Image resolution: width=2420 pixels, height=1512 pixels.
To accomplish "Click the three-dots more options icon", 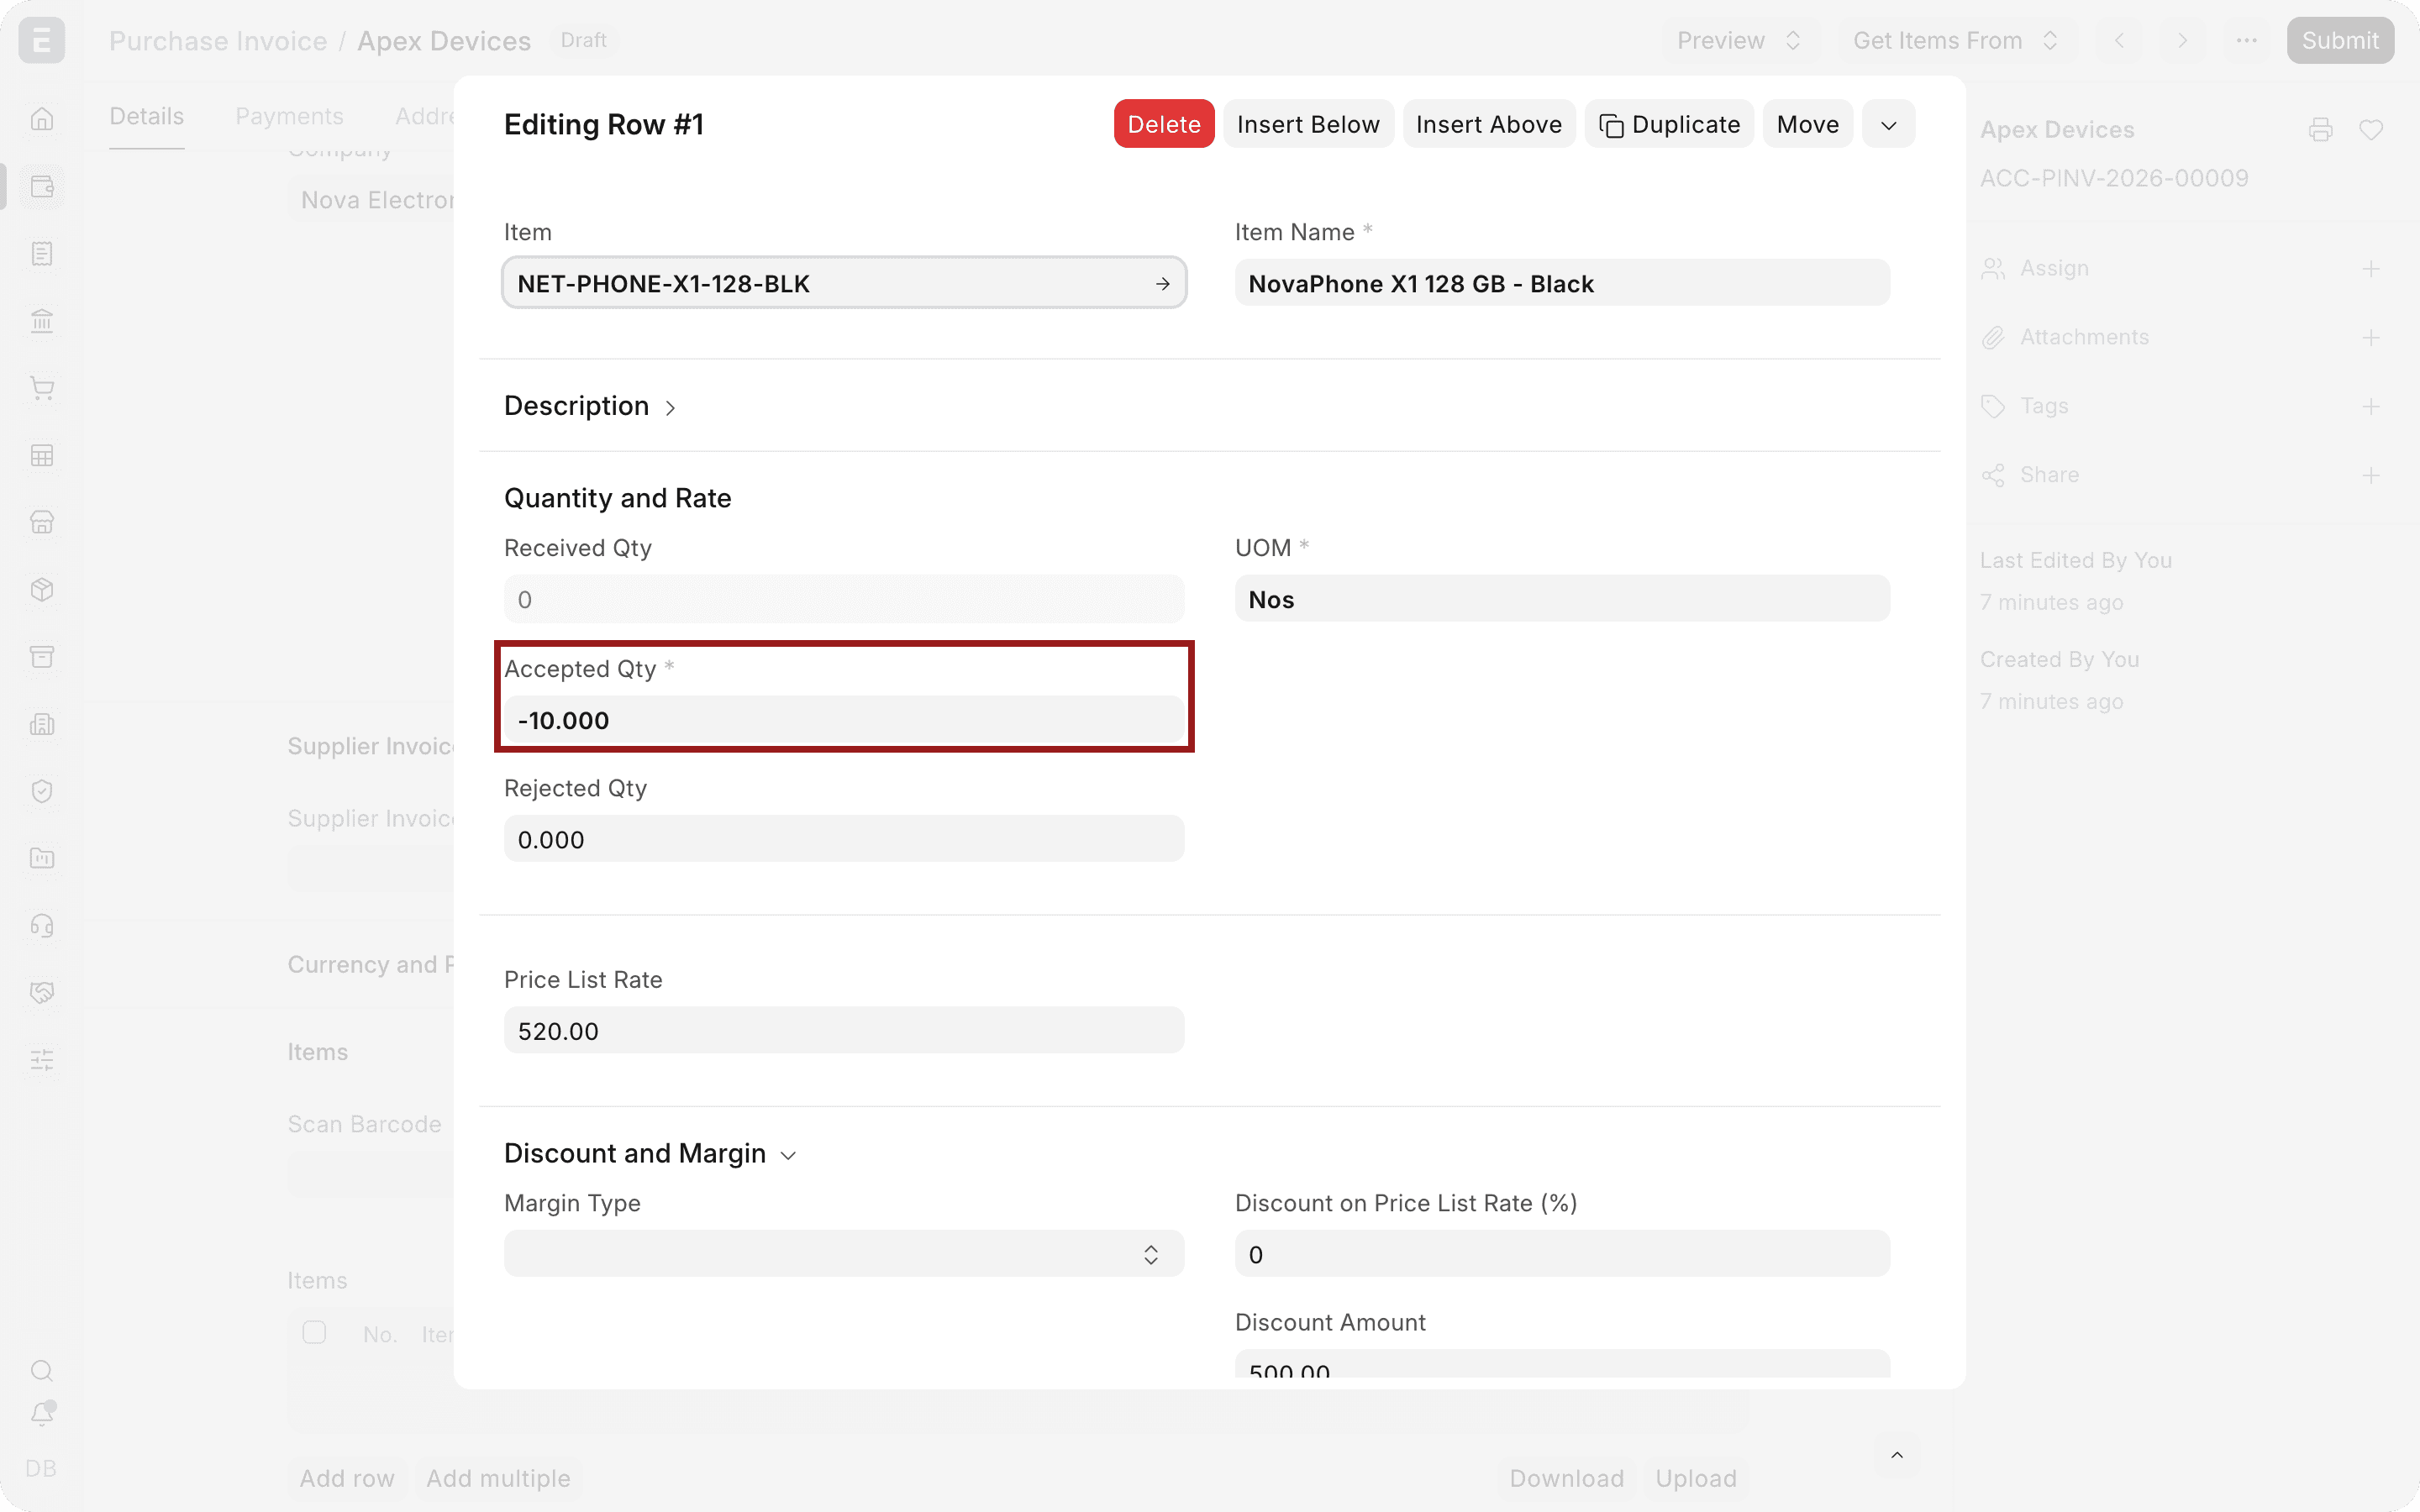I will tap(2247, 41).
